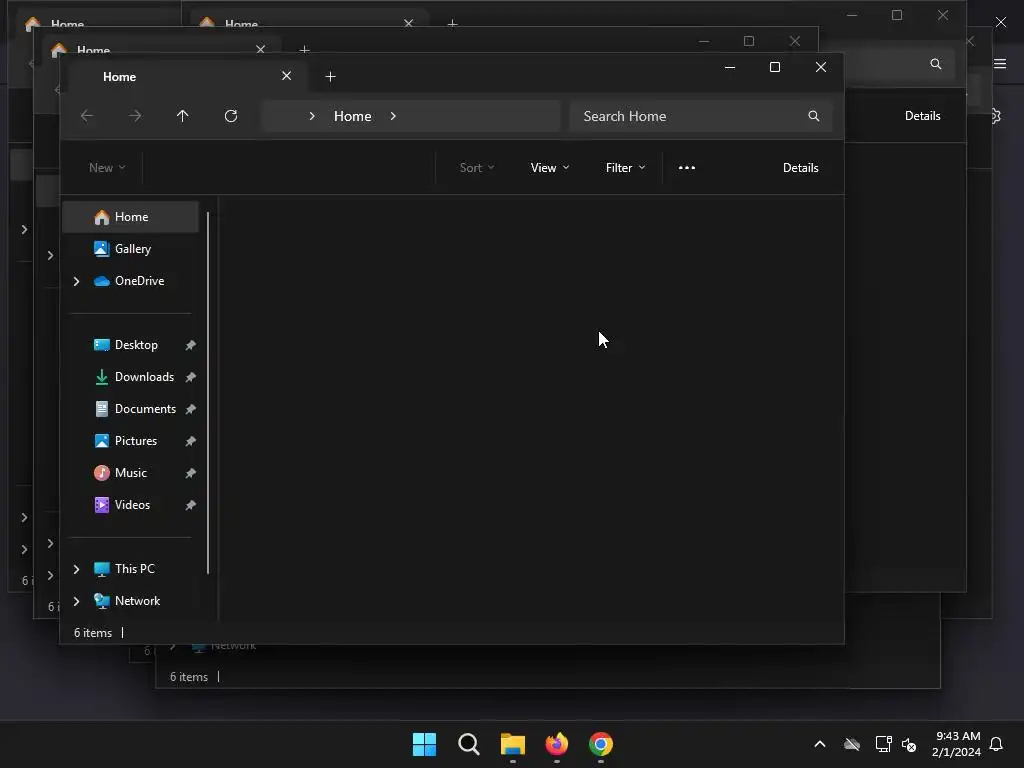Image resolution: width=1024 pixels, height=768 pixels.
Task: Open the pinned Videos folder
Action: pos(131,505)
